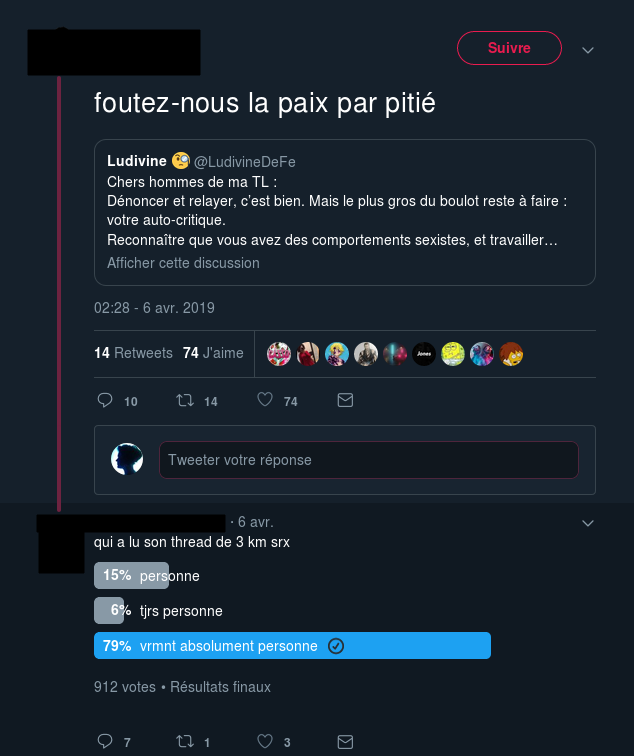View the 14 Retweets list

click(133, 353)
